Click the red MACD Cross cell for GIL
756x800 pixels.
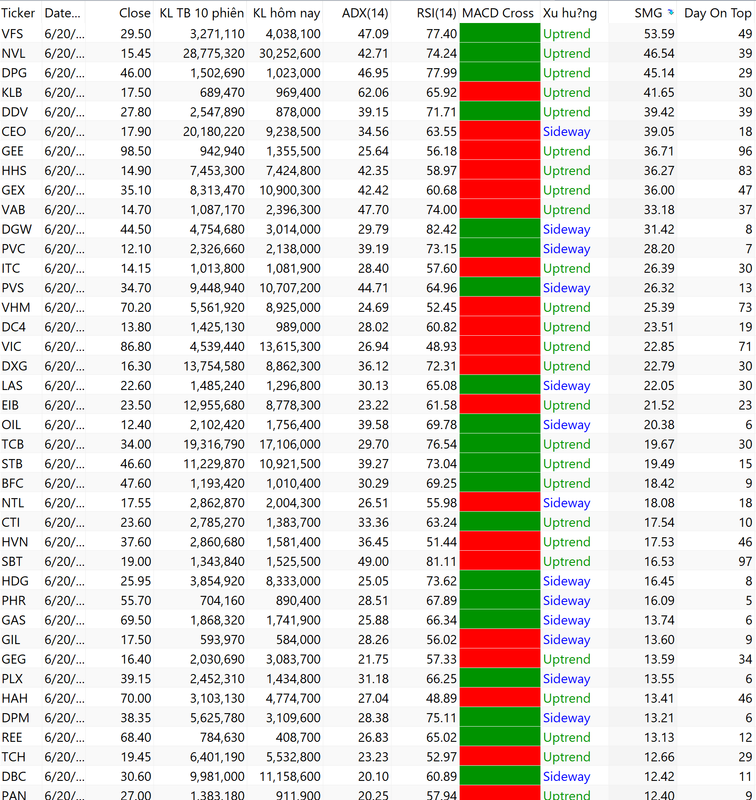[499, 640]
